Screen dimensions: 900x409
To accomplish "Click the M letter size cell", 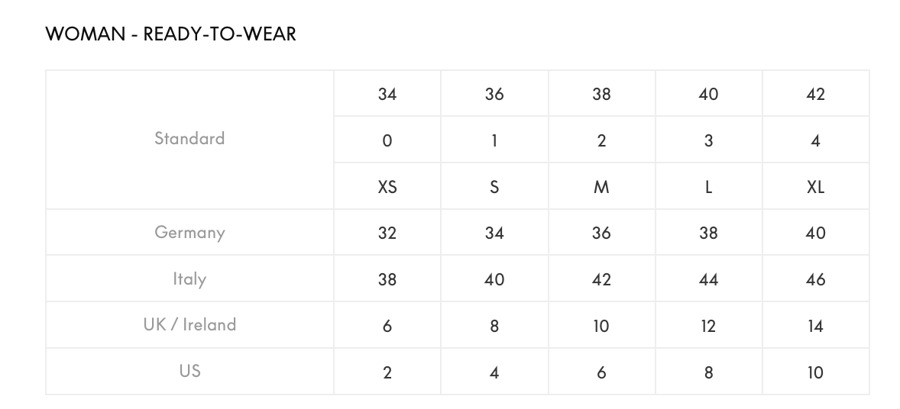I will (601, 187).
